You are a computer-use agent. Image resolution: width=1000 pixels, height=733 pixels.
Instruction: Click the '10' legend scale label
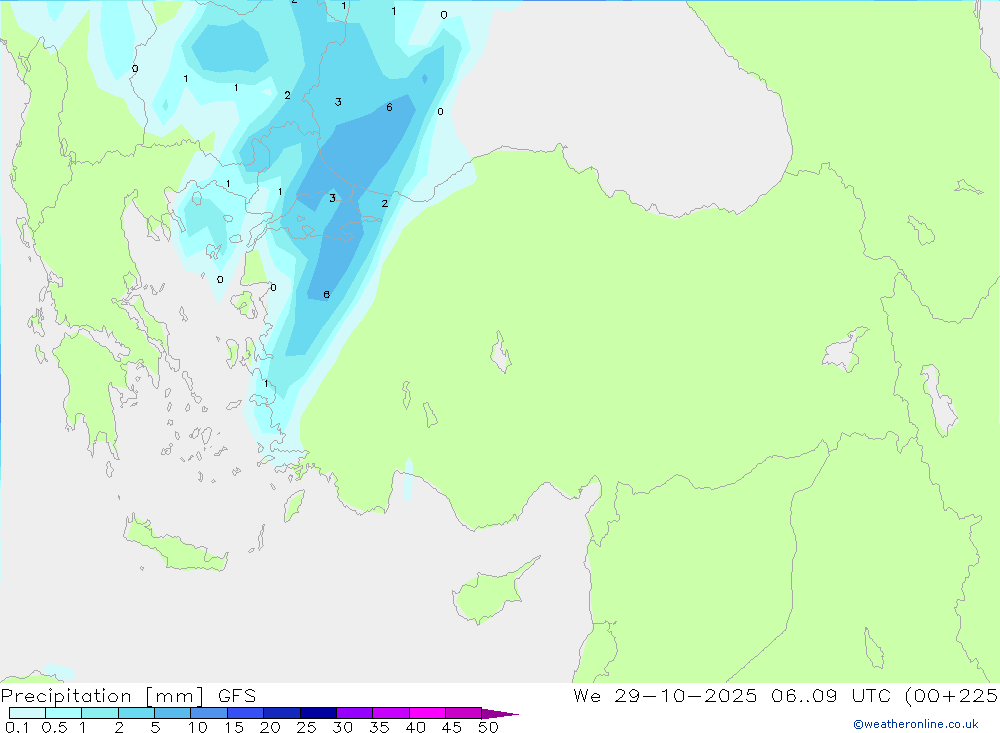pyautogui.click(x=198, y=727)
